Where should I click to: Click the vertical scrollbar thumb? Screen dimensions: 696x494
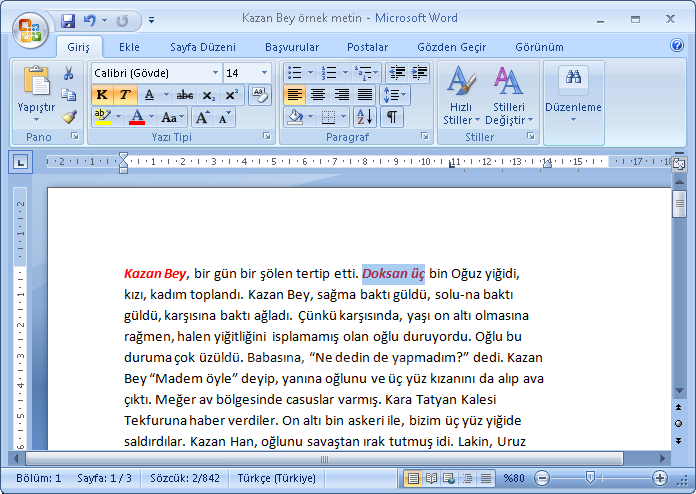pyautogui.click(x=679, y=204)
